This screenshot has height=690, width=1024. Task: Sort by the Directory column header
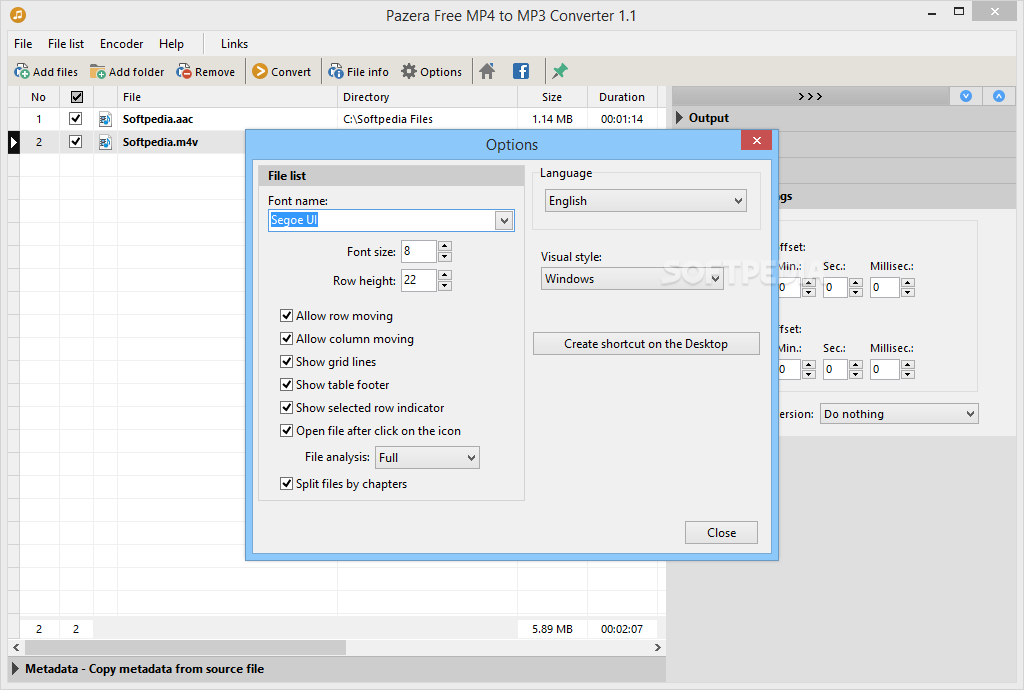tap(427, 97)
